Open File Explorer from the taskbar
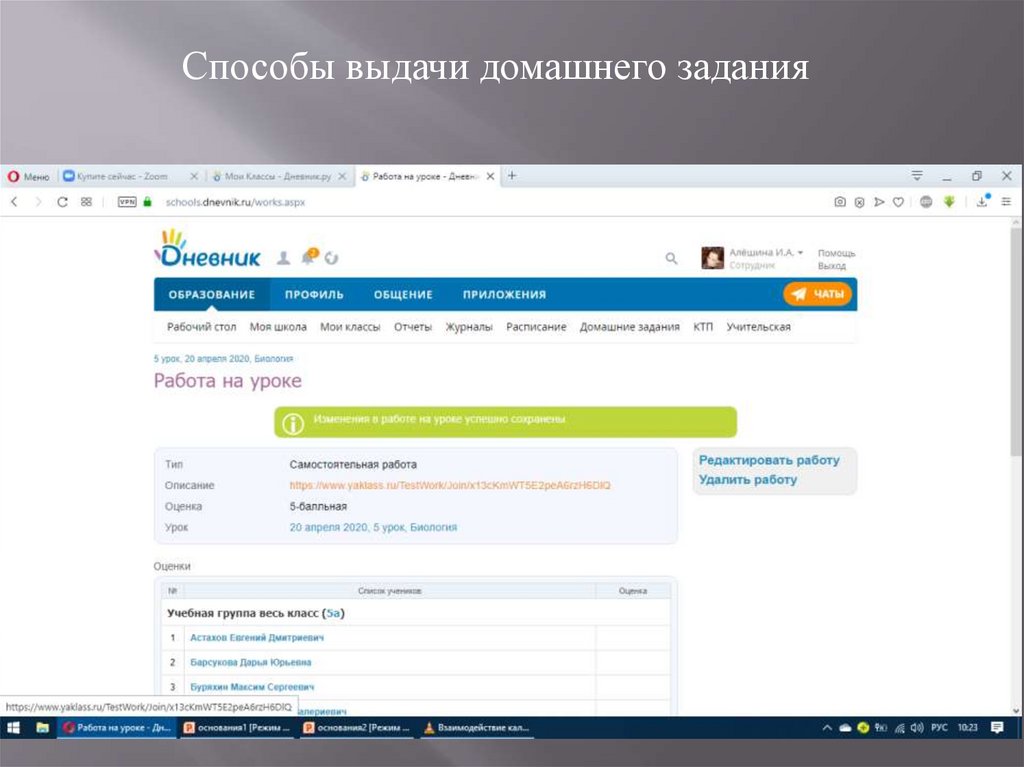This screenshot has height=767, width=1024. [42, 728]
